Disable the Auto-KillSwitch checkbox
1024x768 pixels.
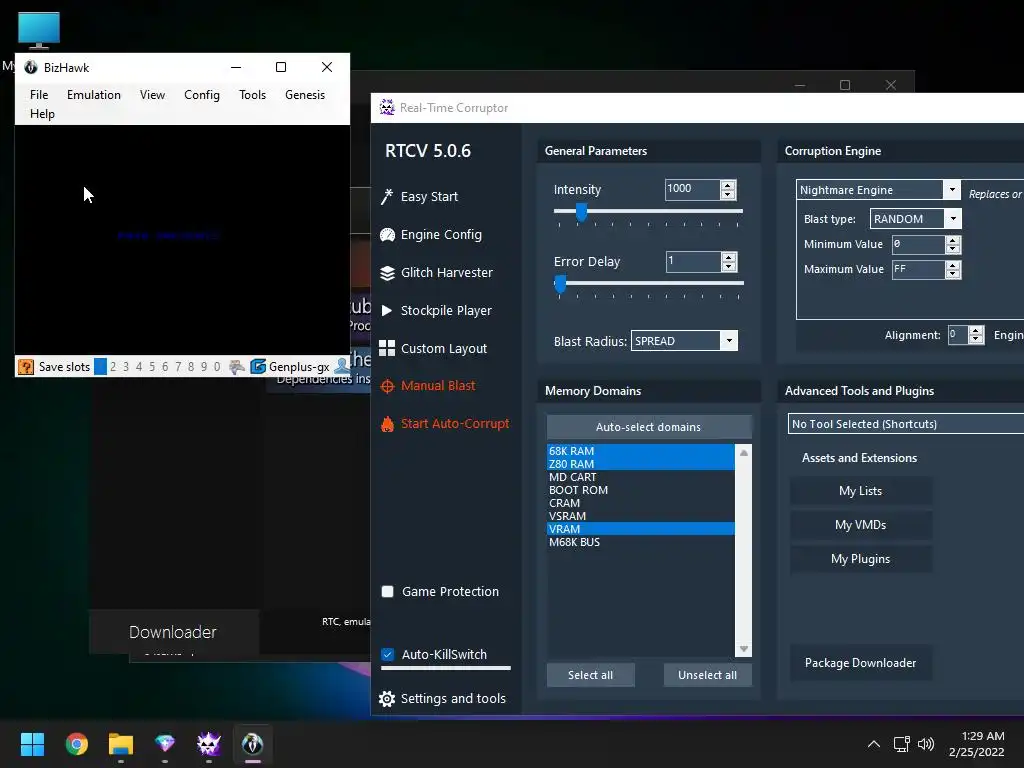(x=387, y=654)
